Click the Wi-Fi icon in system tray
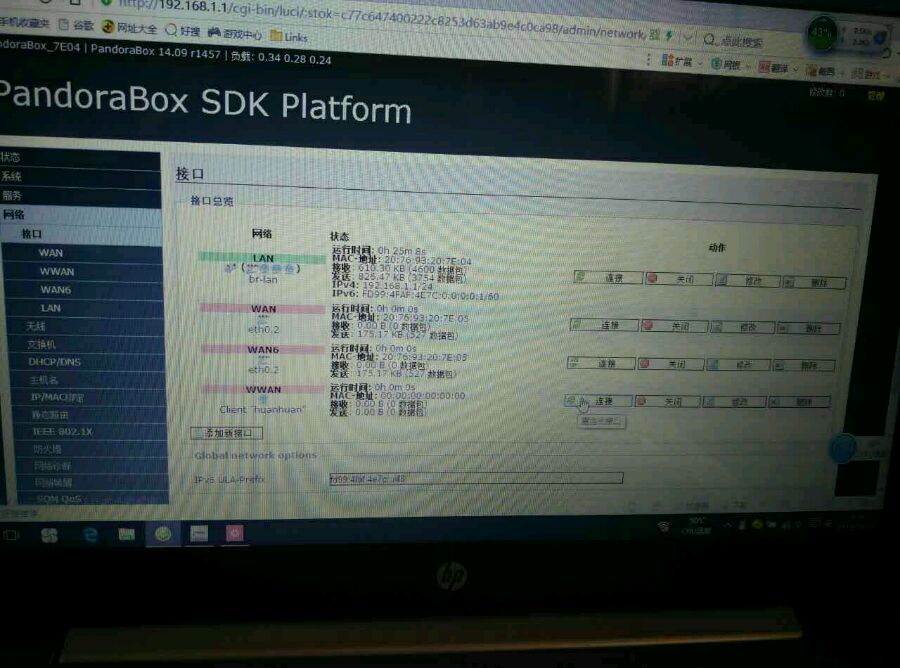 664,526
